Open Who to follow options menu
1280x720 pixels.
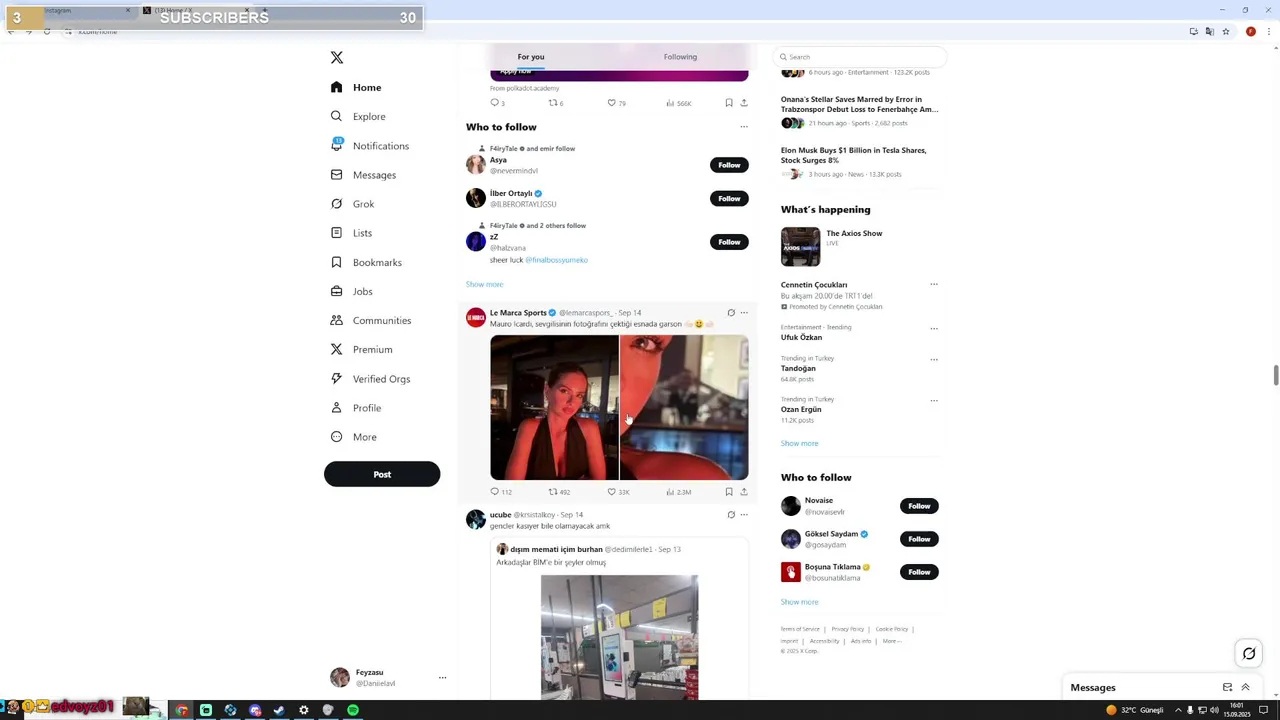coord(743,127)
